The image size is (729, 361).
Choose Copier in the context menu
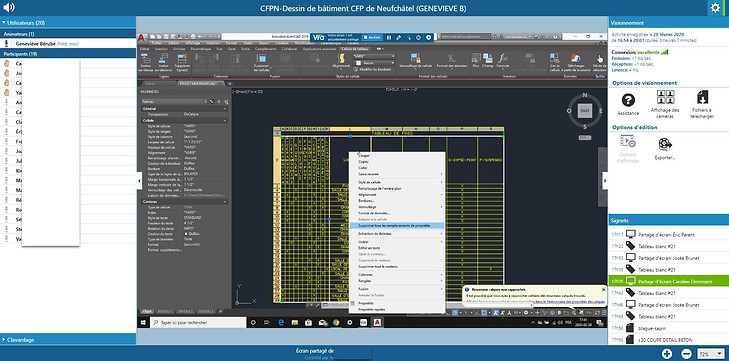tap(364, 161)
